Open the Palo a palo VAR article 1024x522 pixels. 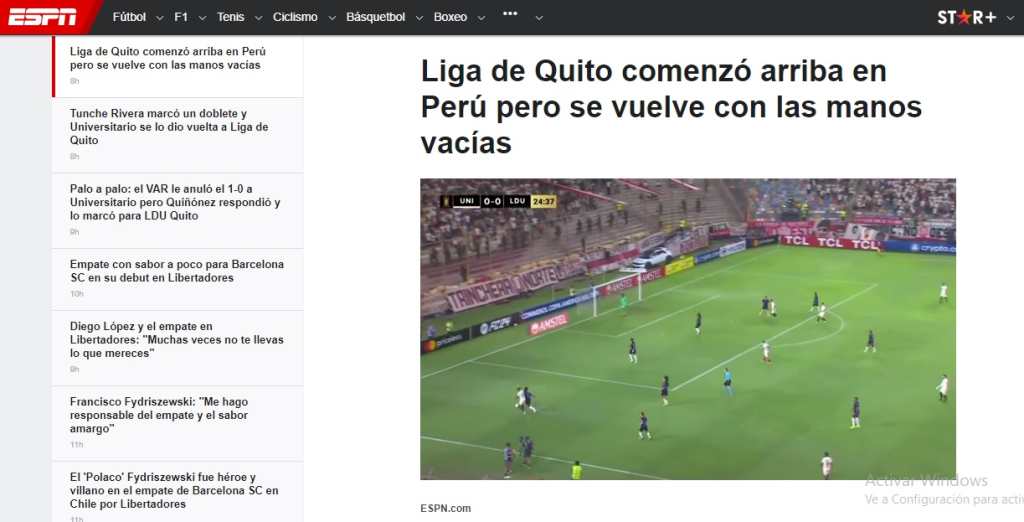tap(175, 202)
